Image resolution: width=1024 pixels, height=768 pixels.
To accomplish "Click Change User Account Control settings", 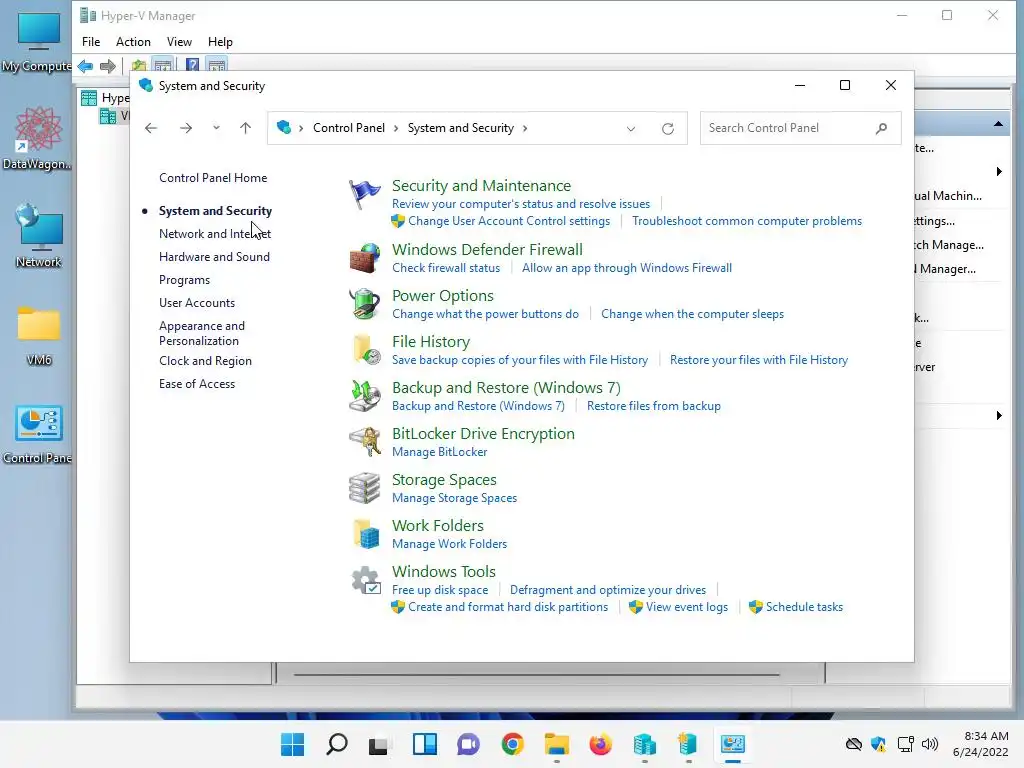I will [x=509, y=221].
